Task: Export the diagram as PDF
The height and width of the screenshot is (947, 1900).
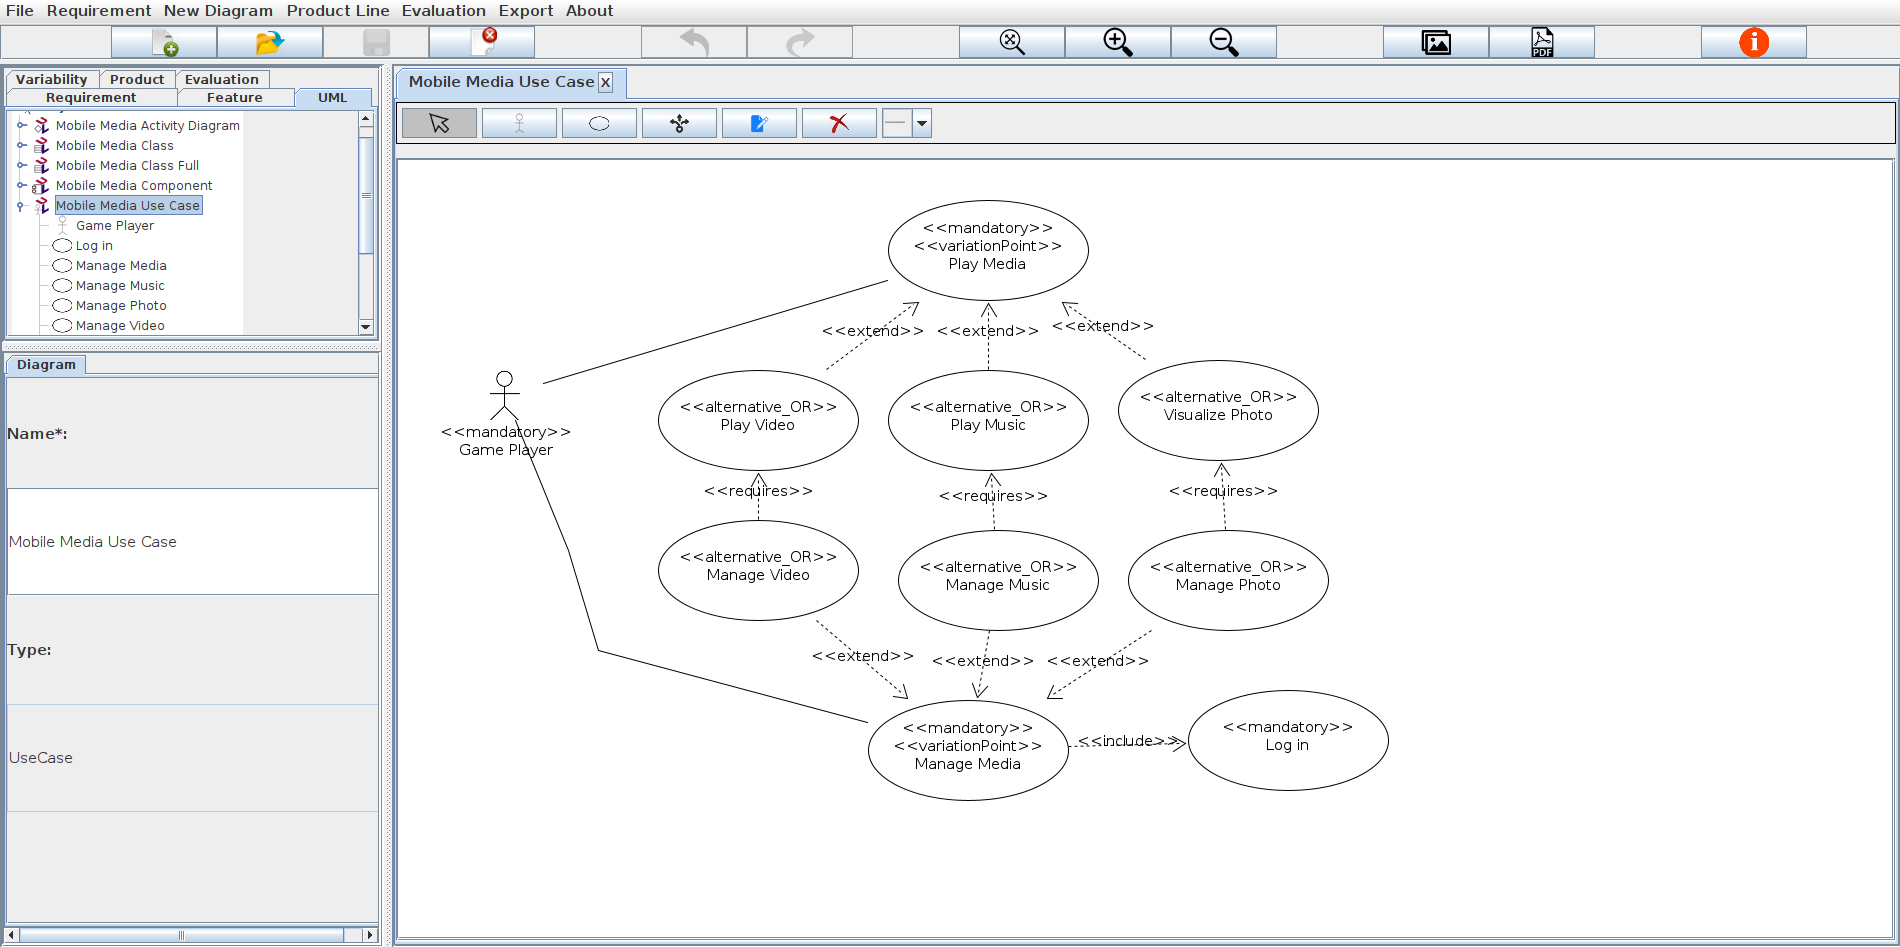Action: (1541, 42)
